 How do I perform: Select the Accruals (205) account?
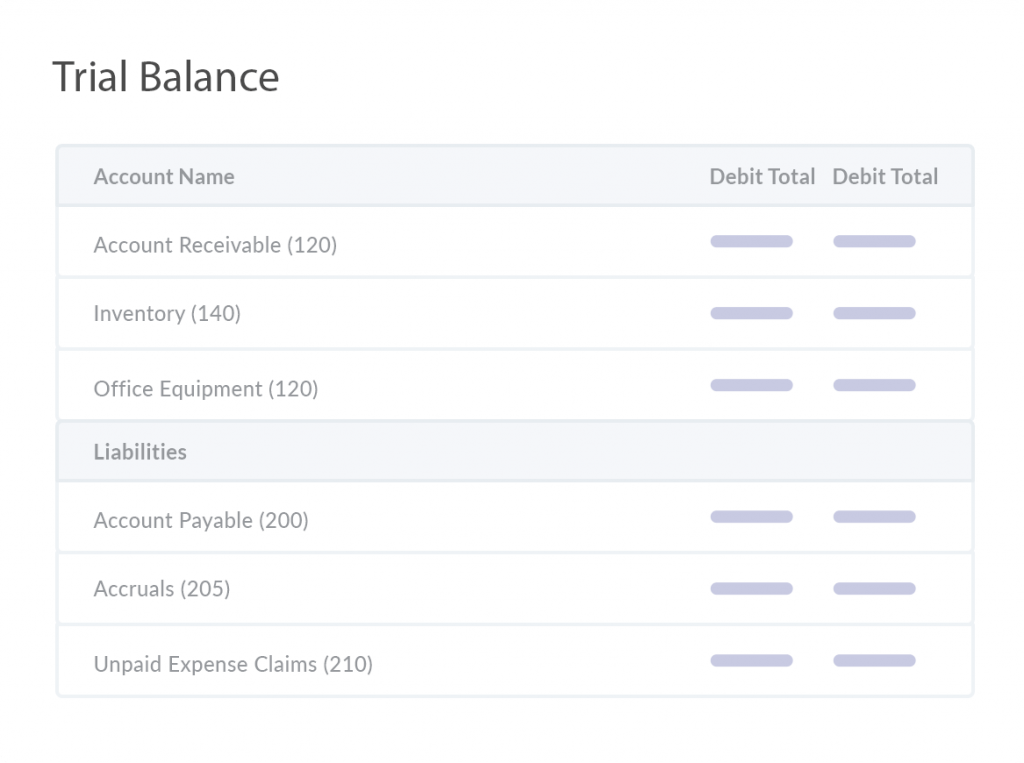pyautogui.click(x=515, y=589)
